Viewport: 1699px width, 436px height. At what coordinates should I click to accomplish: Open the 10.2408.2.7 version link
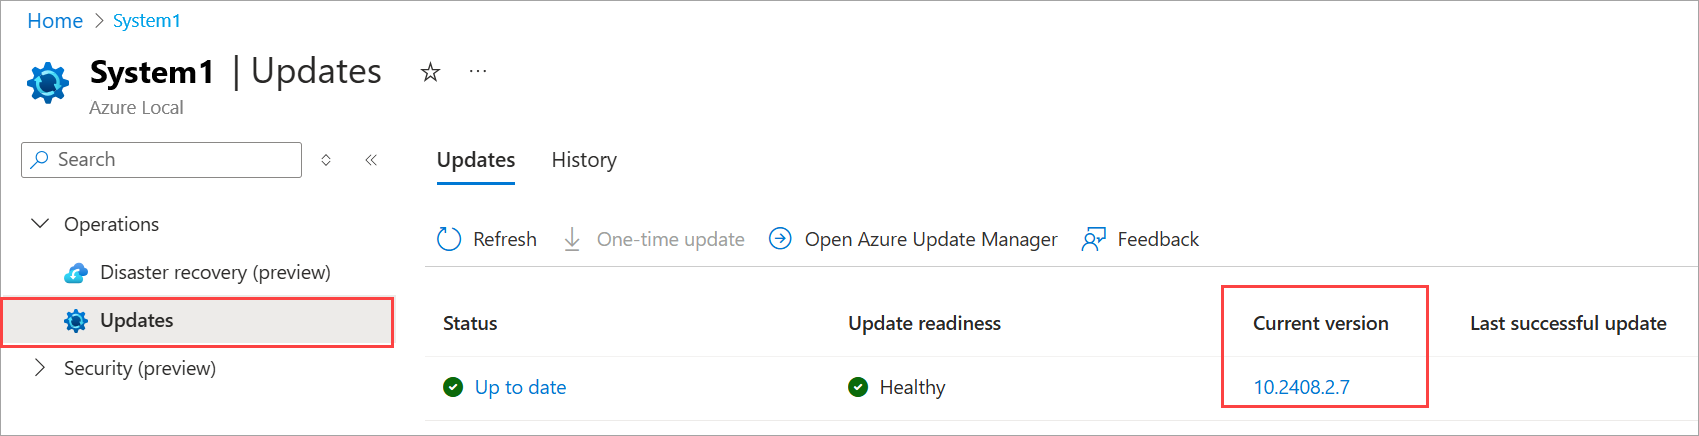click(1301, 388)
